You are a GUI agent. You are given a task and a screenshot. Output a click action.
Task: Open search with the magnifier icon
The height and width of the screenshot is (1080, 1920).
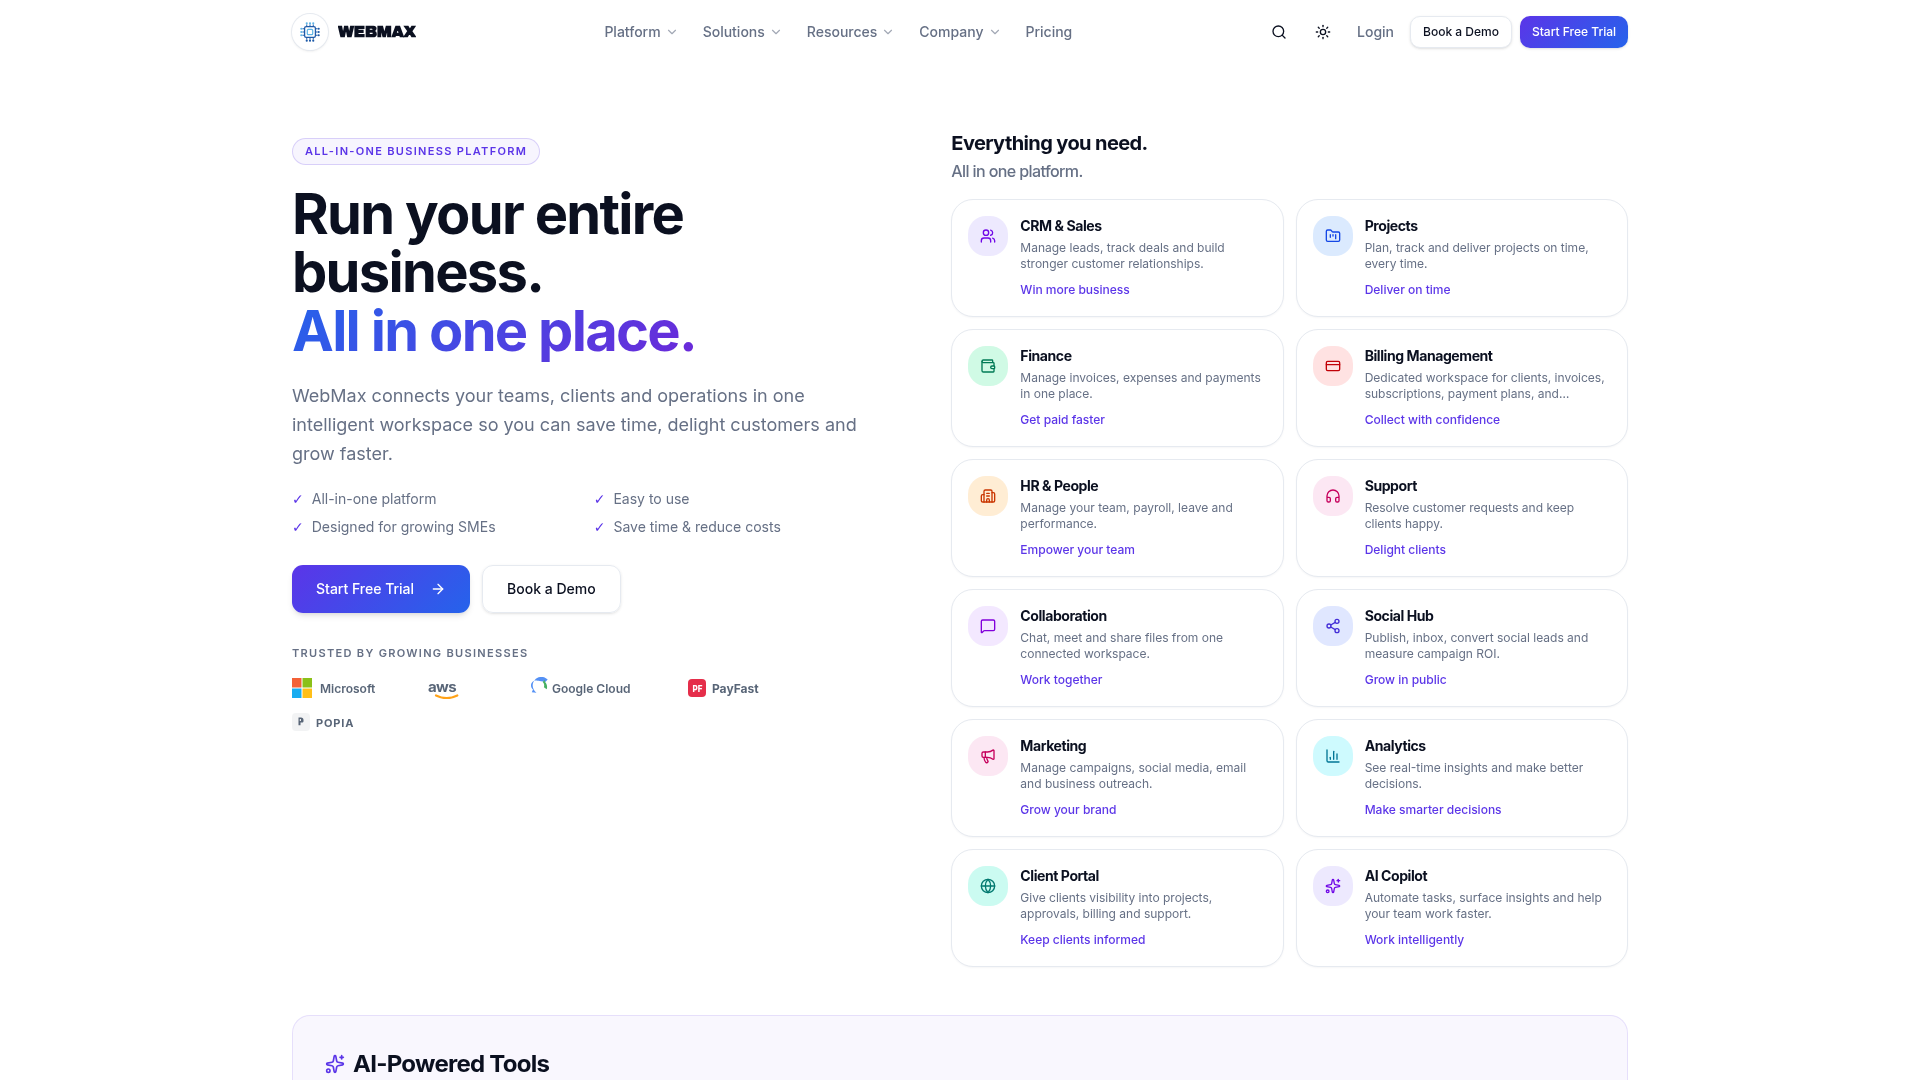coord(1279,32)
